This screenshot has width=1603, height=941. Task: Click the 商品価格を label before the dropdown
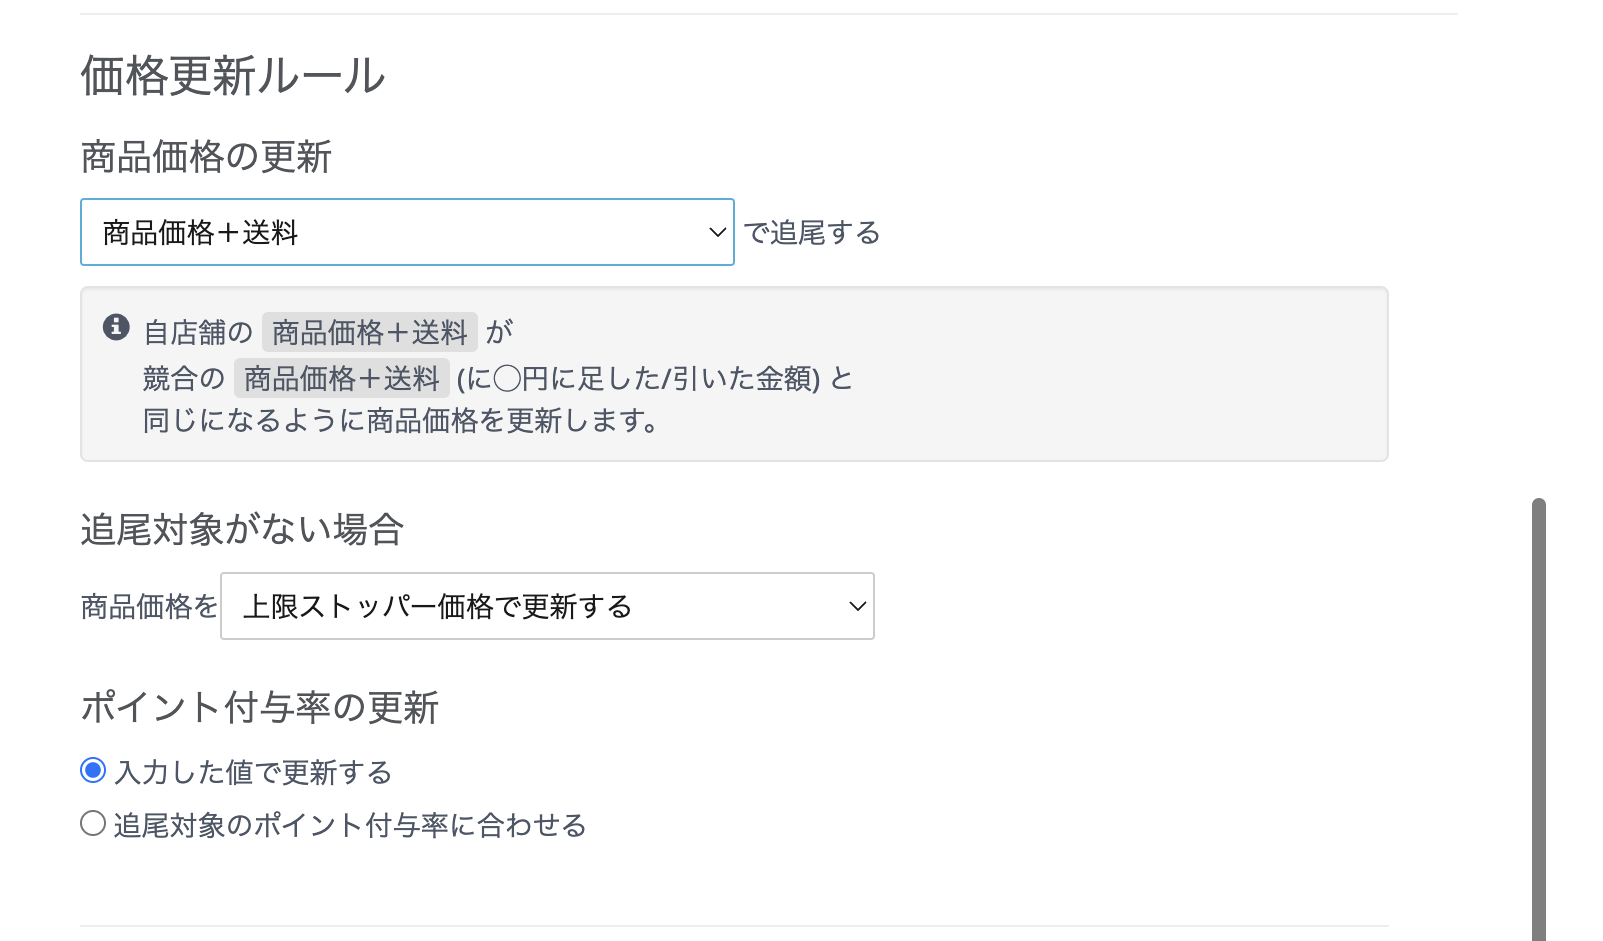[x=149, y=607]
